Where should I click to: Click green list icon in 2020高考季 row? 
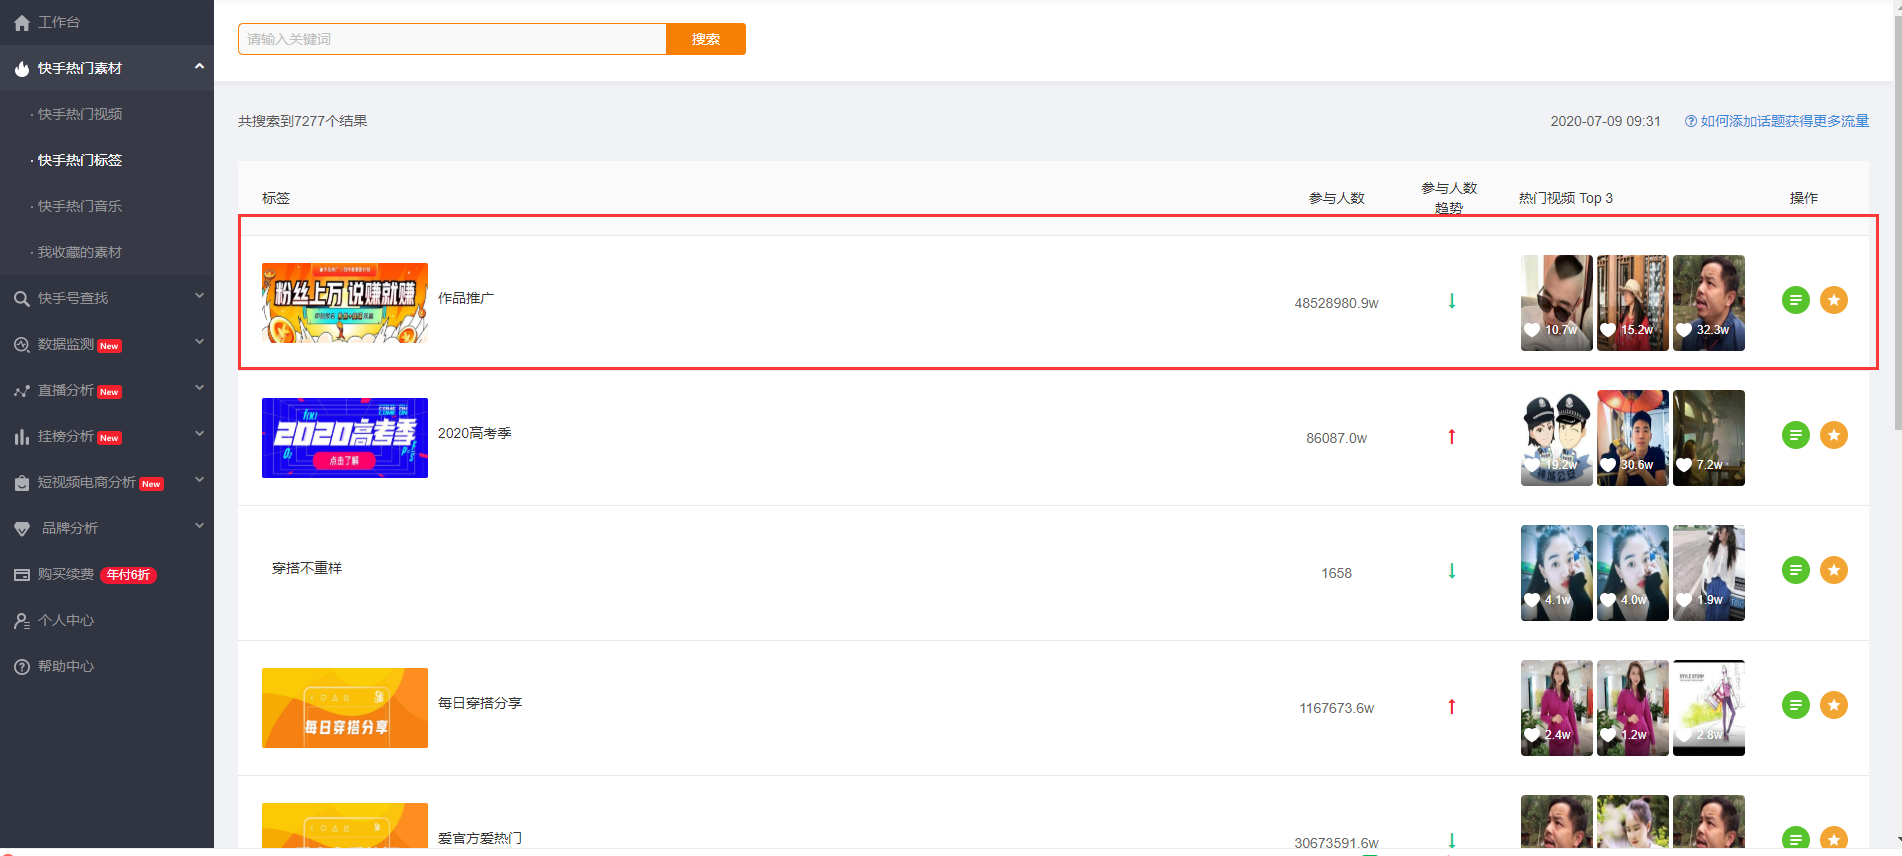(x=1796, y=435)
